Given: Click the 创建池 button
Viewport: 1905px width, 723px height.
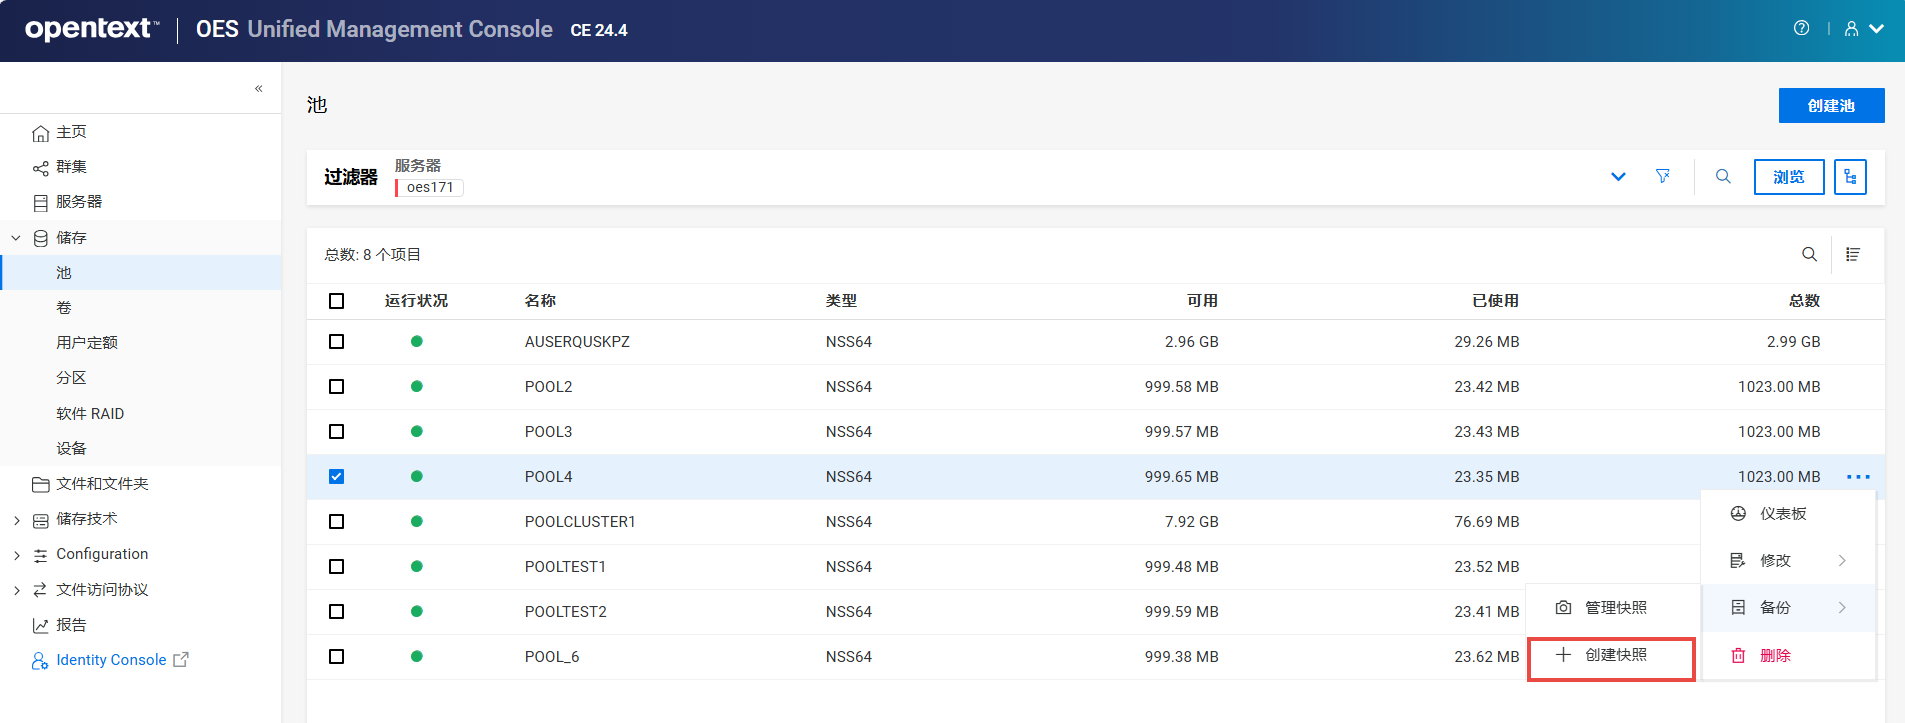Looking at the screenshot, I should [1830, 106].
